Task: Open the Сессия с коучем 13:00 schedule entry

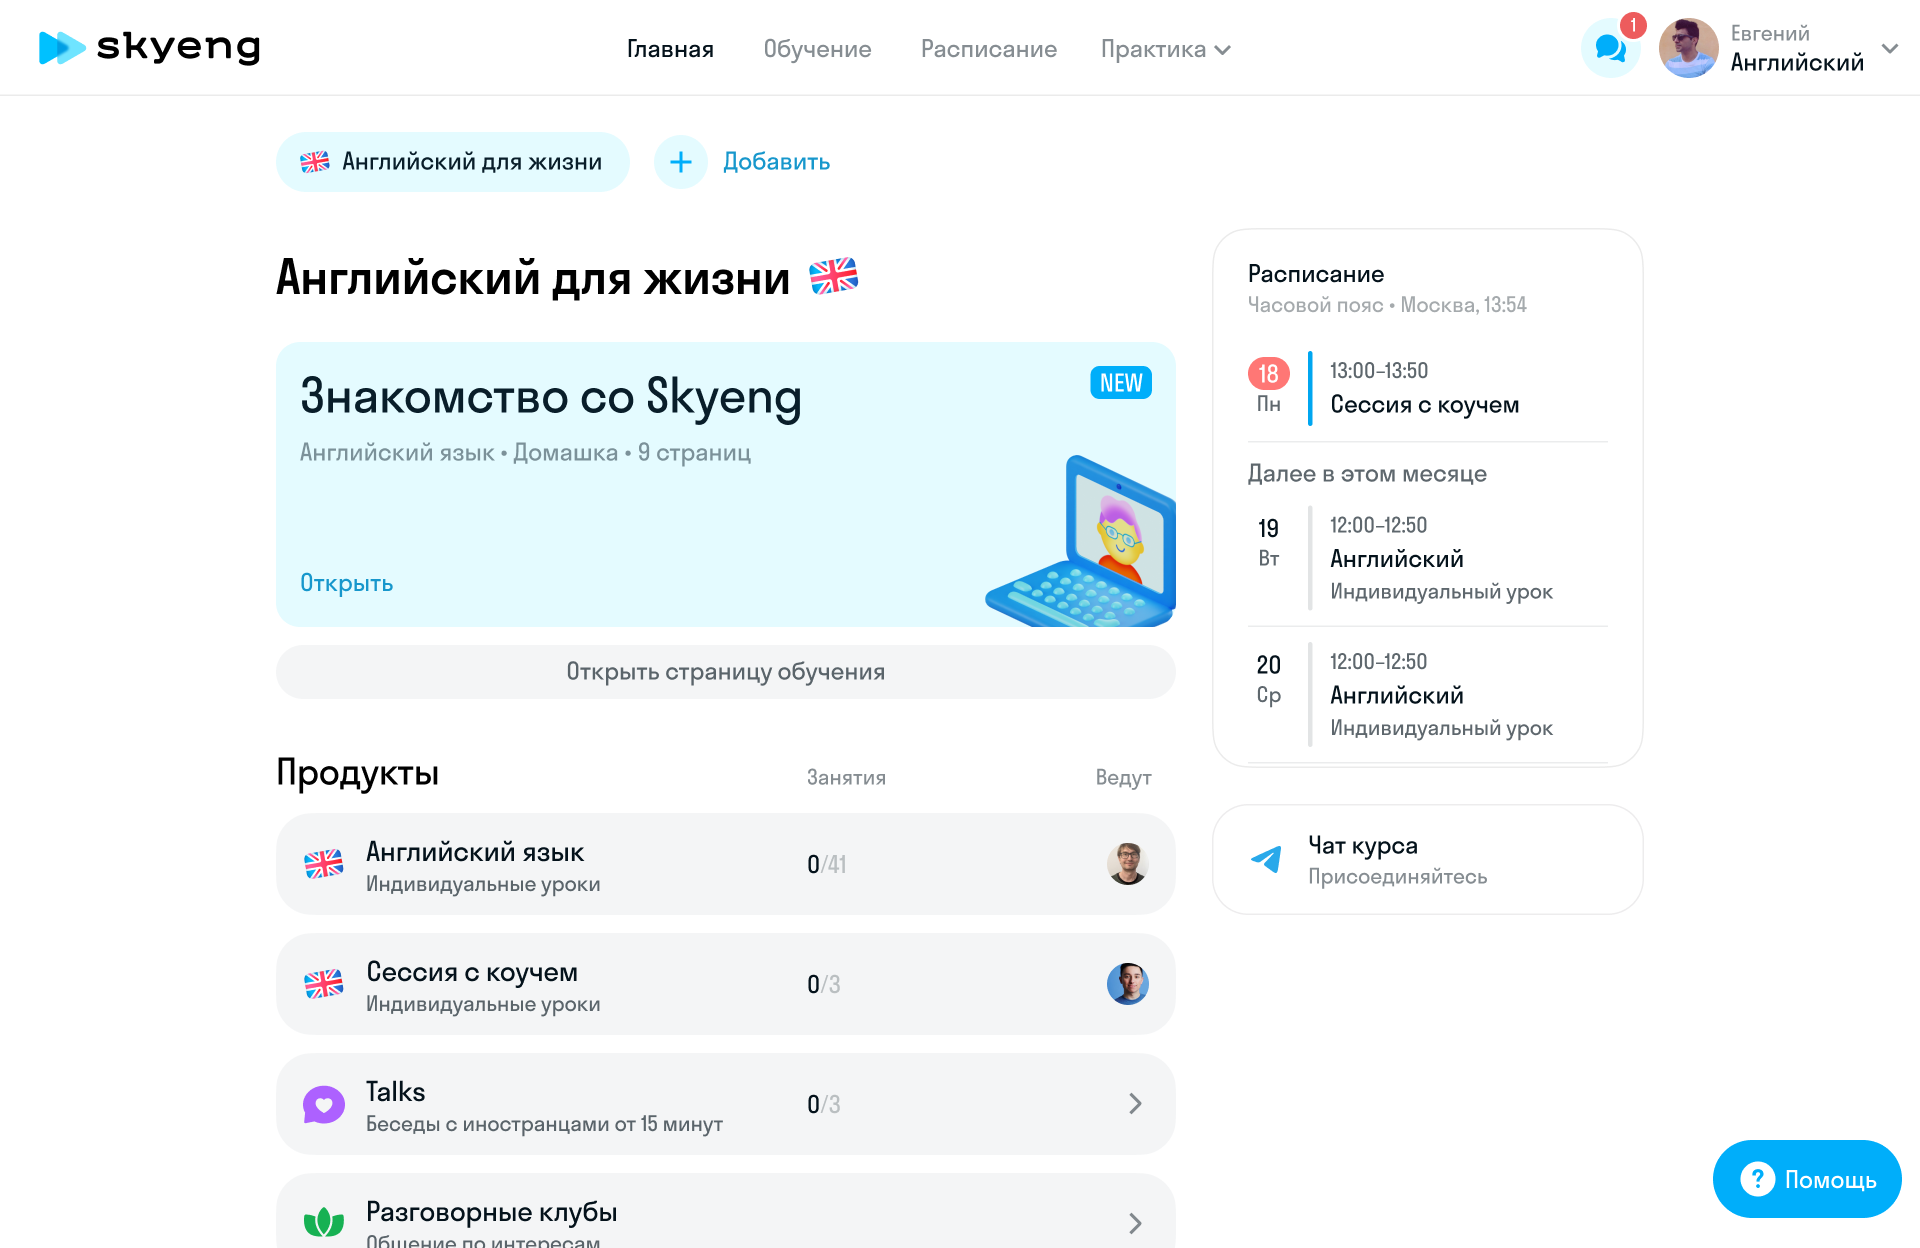Action: pos(1424,404)
